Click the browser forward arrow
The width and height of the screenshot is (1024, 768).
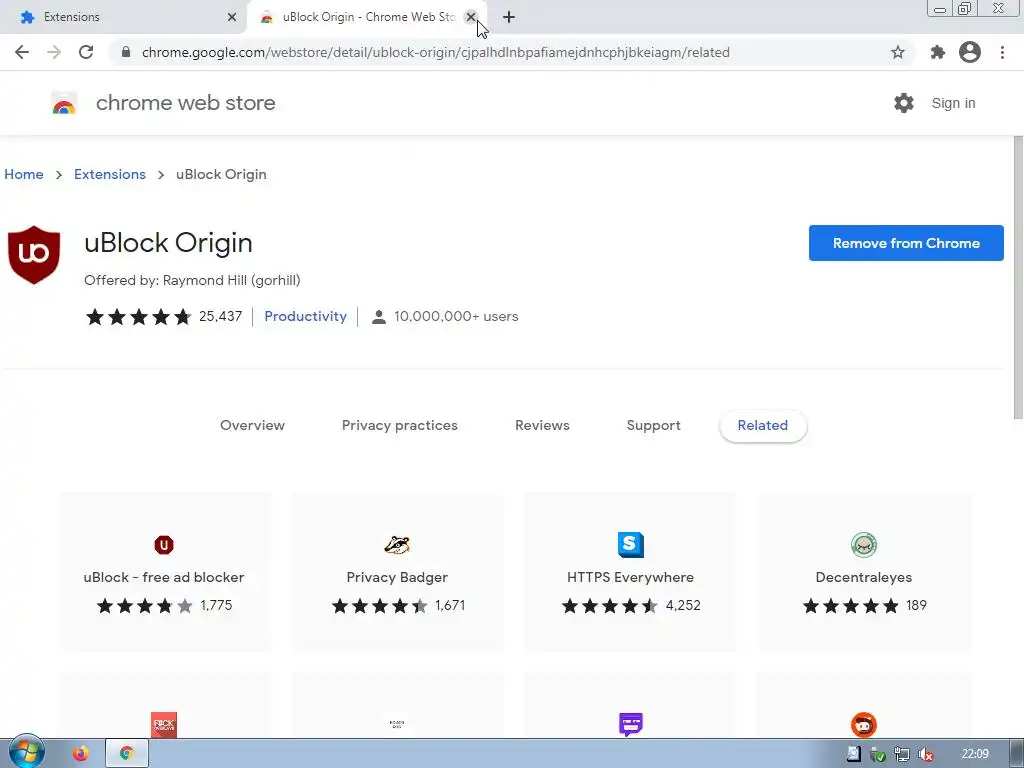(54, 52)
